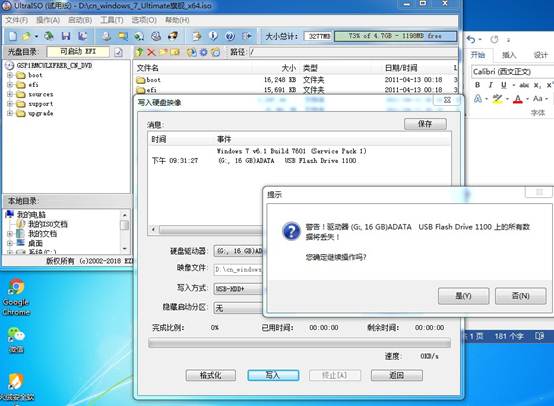Apply red font color in Word

(x=518, y=99)
